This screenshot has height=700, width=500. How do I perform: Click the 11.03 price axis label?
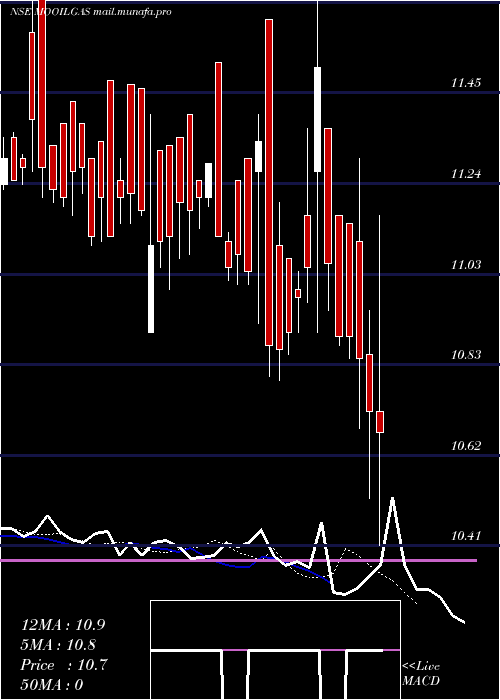point(466,265)
